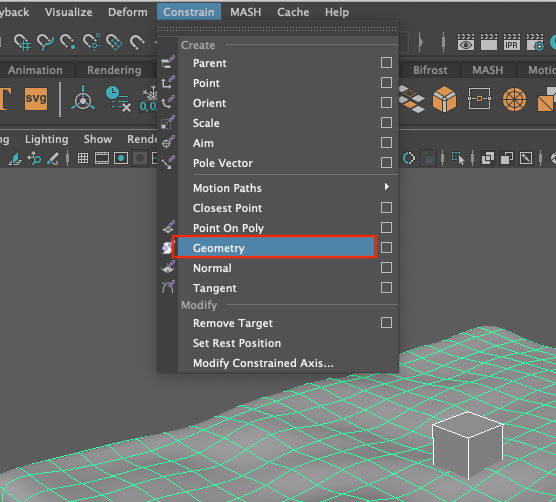Open option box for Remove Target
The height and width of the screenshot is (502, 556).
click(x=386, y=323)
